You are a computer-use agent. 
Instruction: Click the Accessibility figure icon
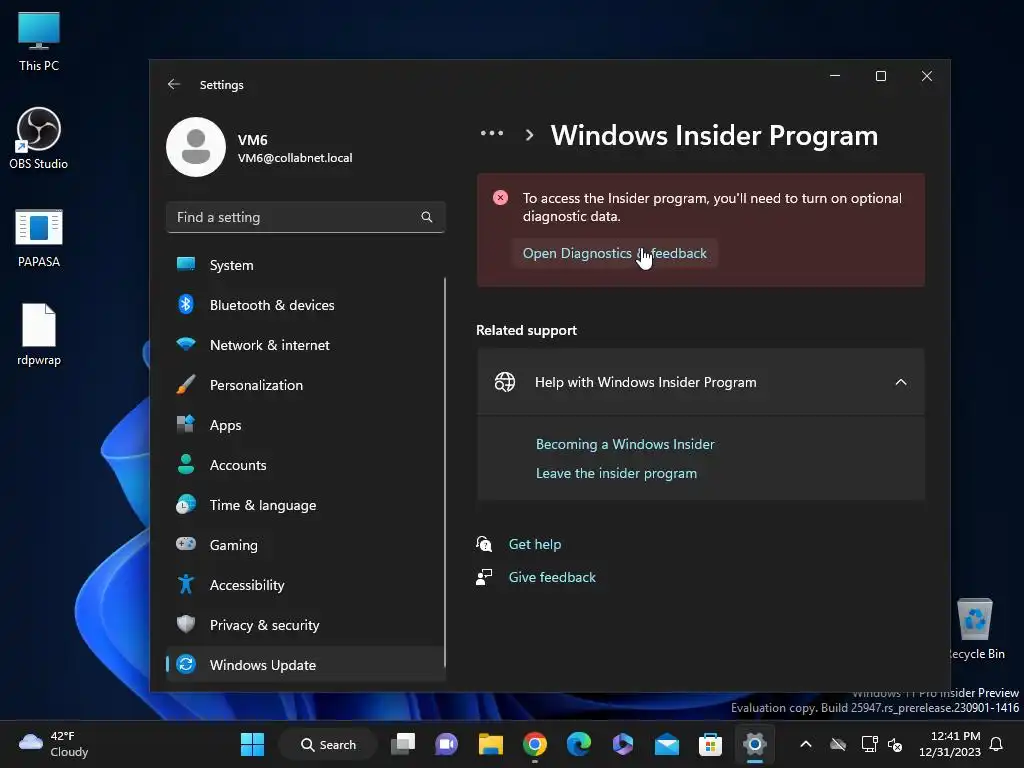[x=186, y=584]
